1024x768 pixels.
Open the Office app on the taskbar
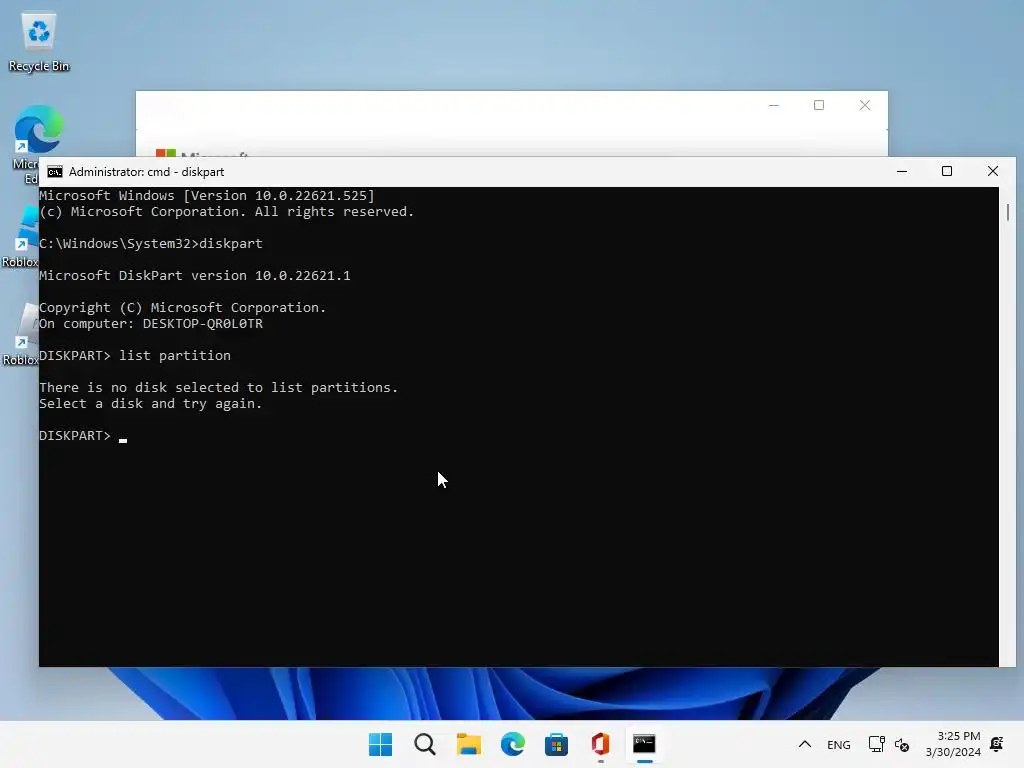click(600, 744)
